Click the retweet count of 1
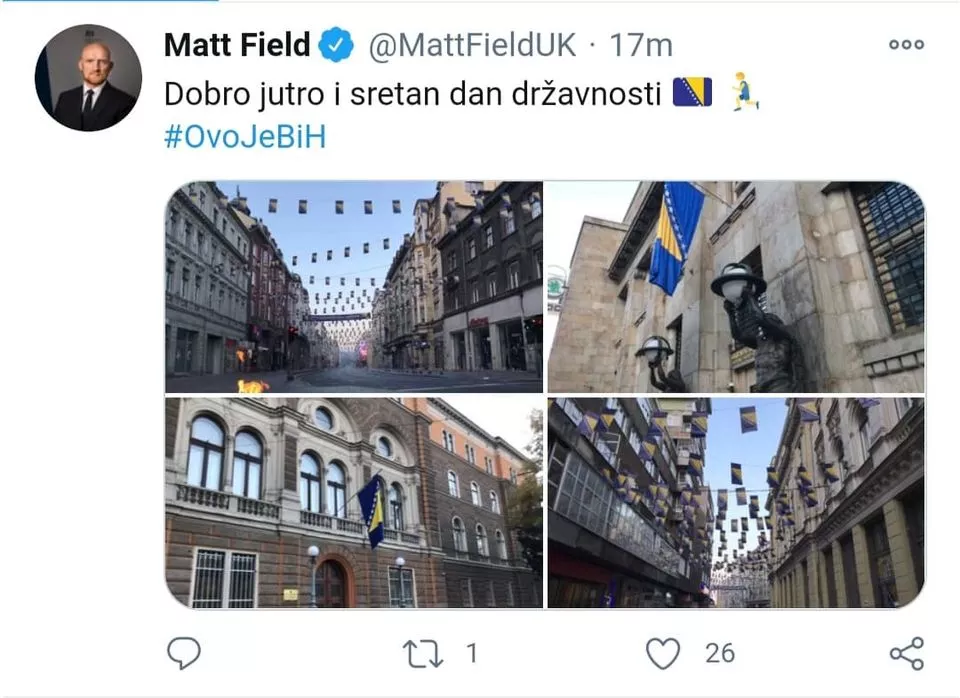Screen dimensions: 960x698 pos(472,653)
